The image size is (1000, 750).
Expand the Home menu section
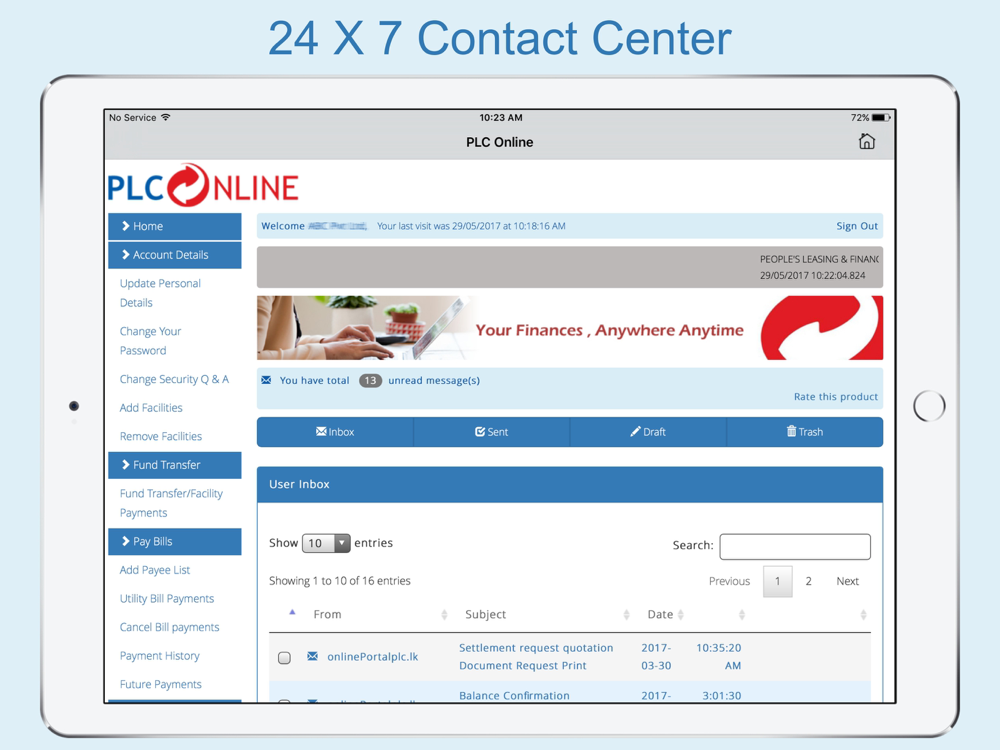175,226
